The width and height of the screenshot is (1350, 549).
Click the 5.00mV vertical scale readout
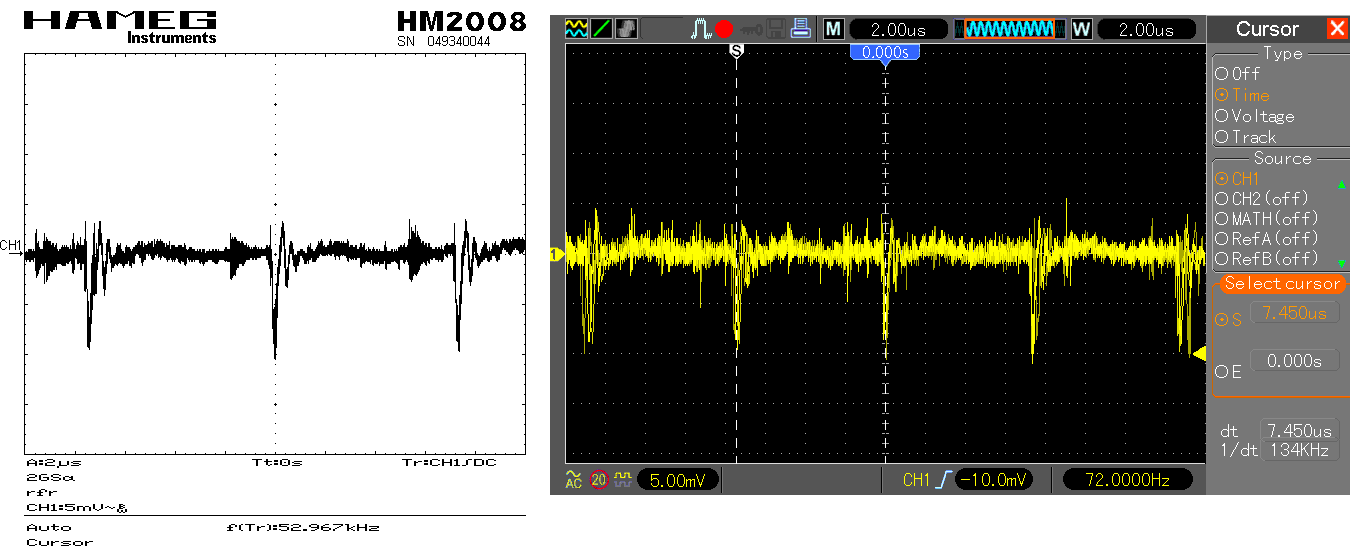pos(678,481)
